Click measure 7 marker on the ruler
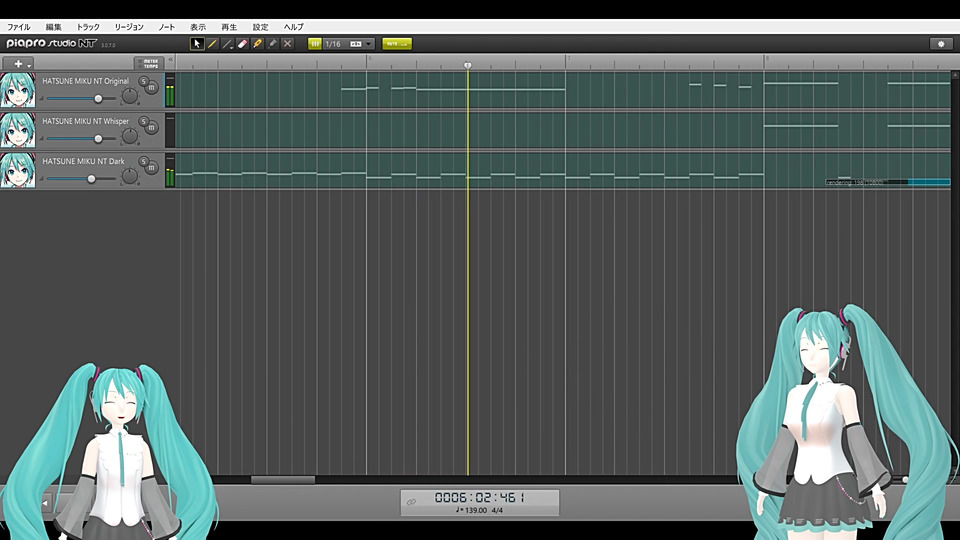The width and height of the screenshot is (960, 540). [x=569, y=59]
